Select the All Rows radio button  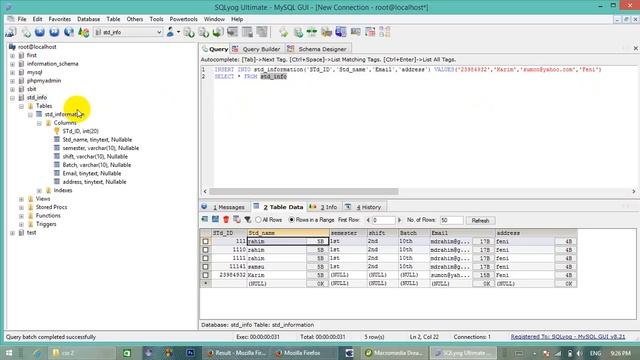[x=258, y=220]
